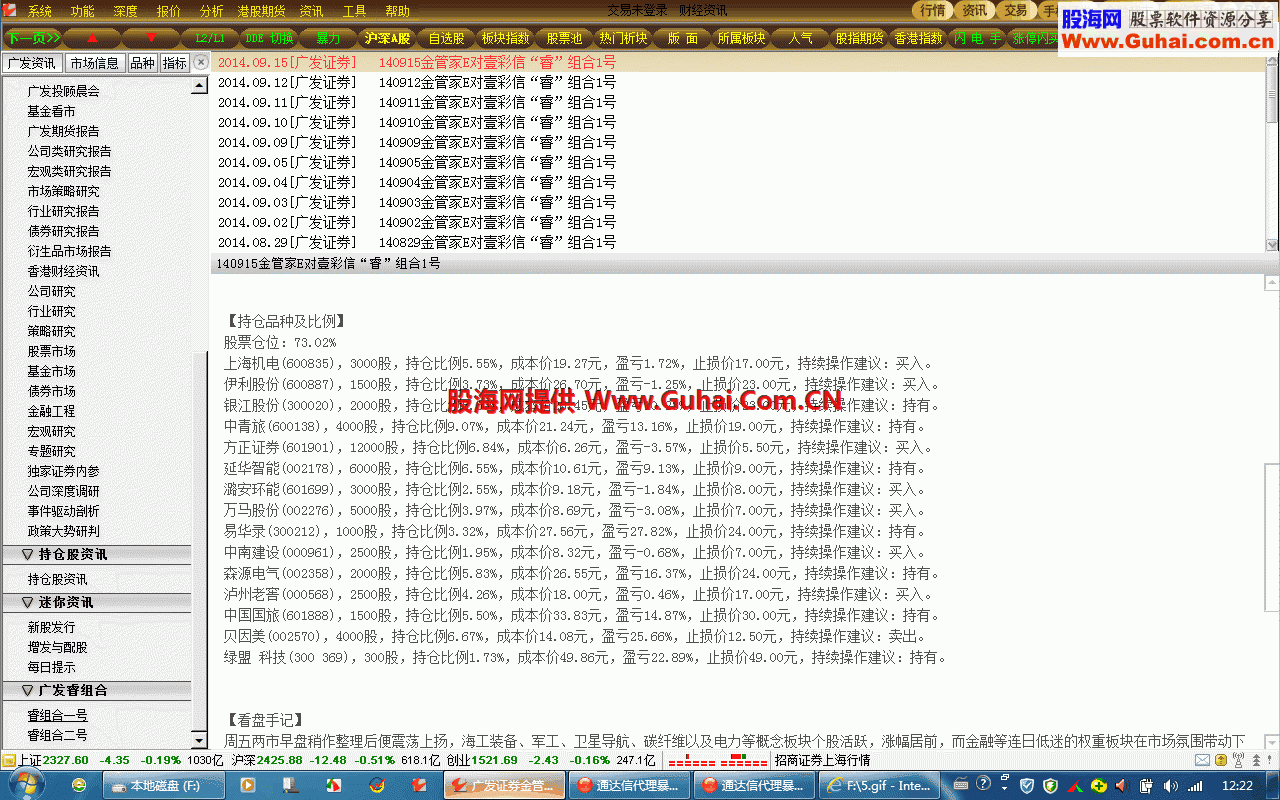This screenshot has width=1280, height=800.
Task: Collapse the 广发睿组合 section
Action: tap(96, 690)
